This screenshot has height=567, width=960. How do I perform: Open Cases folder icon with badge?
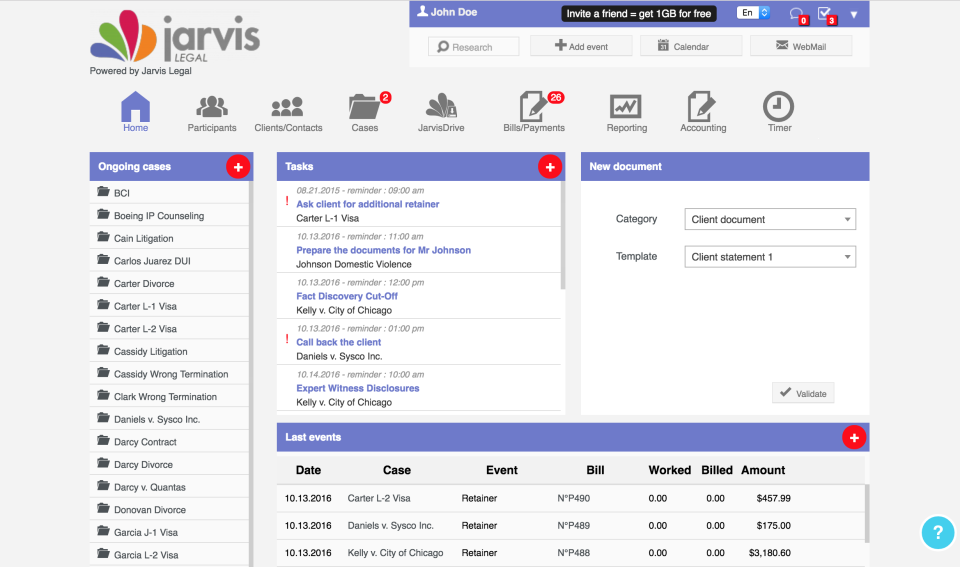[365, 107]
